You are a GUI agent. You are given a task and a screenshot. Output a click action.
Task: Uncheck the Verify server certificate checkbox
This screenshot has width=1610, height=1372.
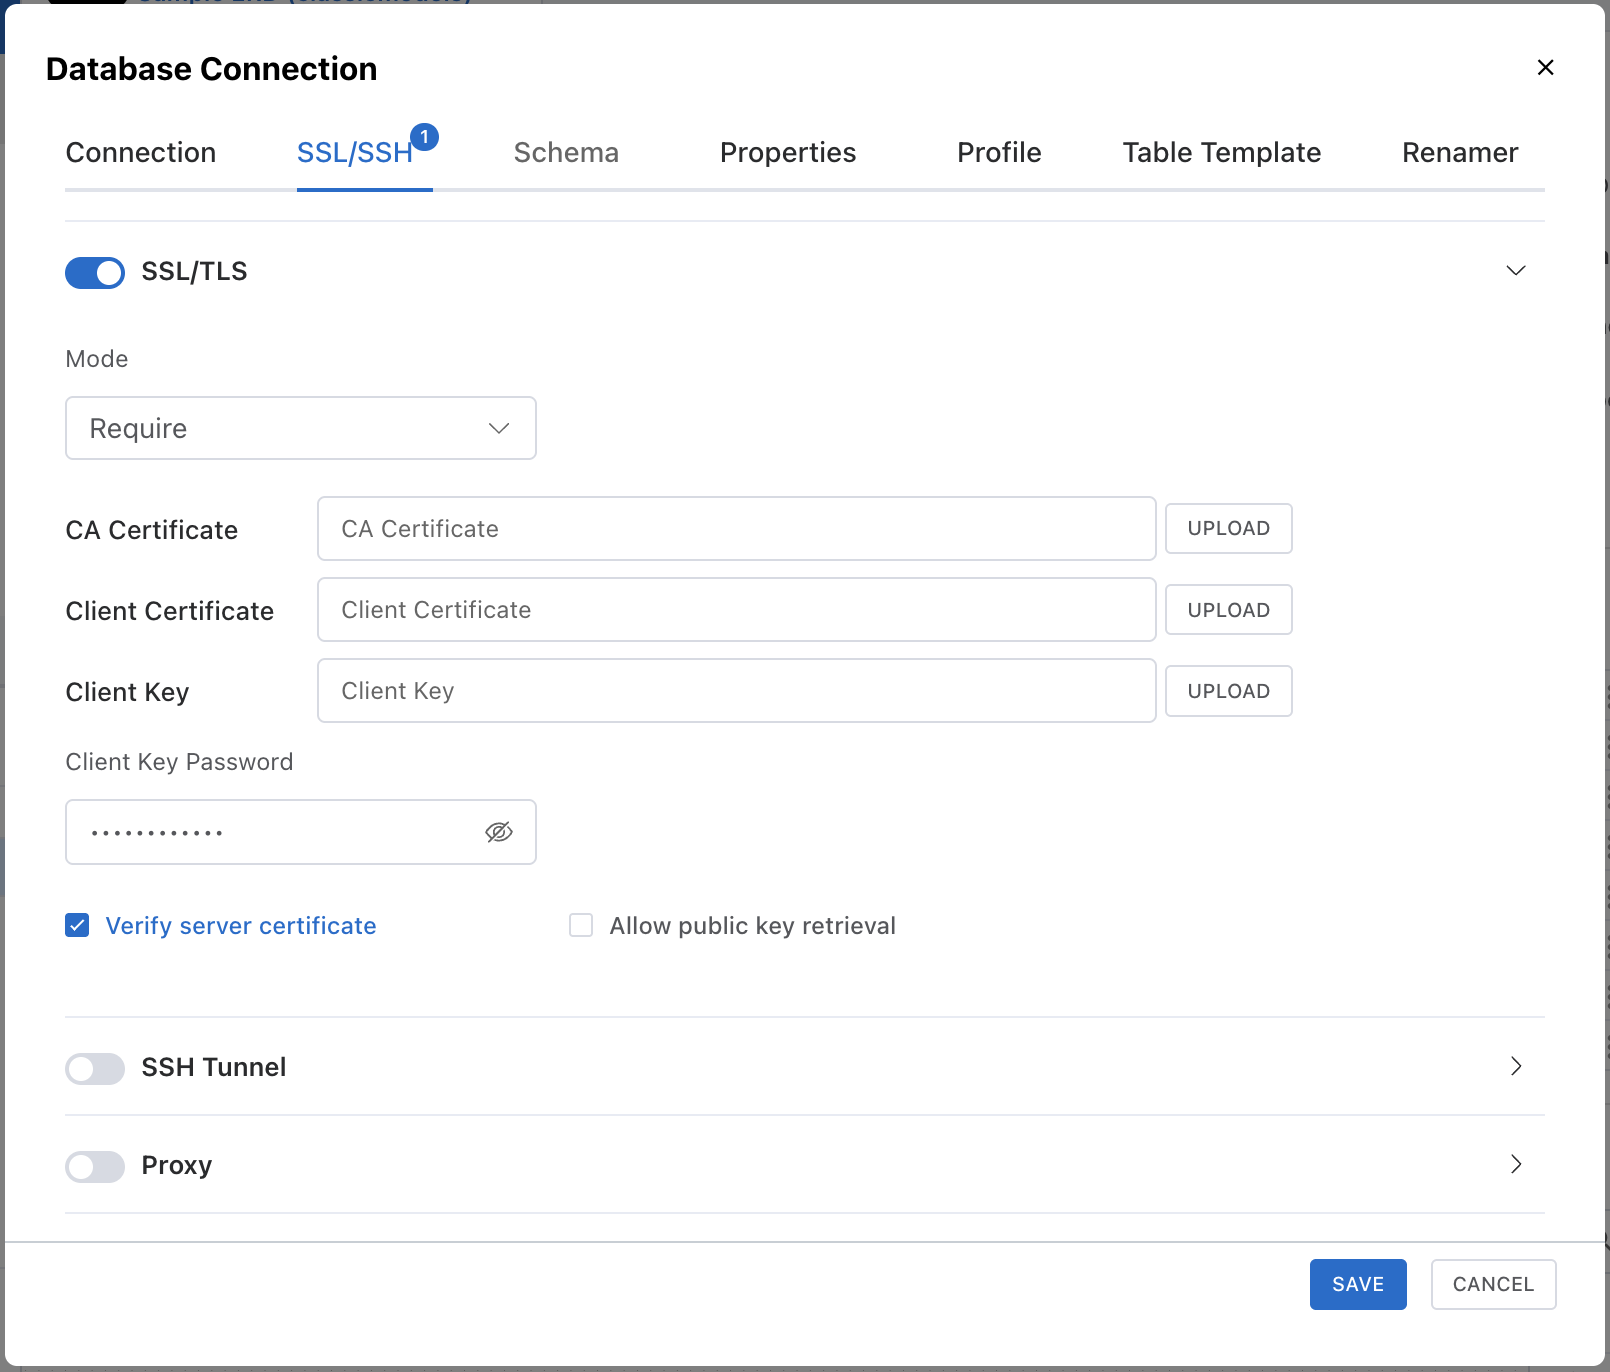tap(77, 925)
